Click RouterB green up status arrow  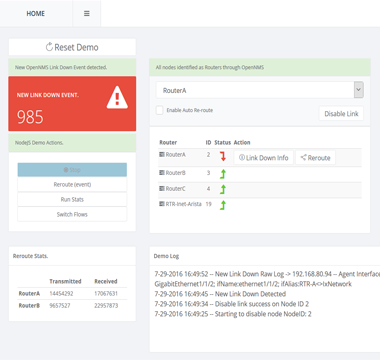(x=223, y=174)
